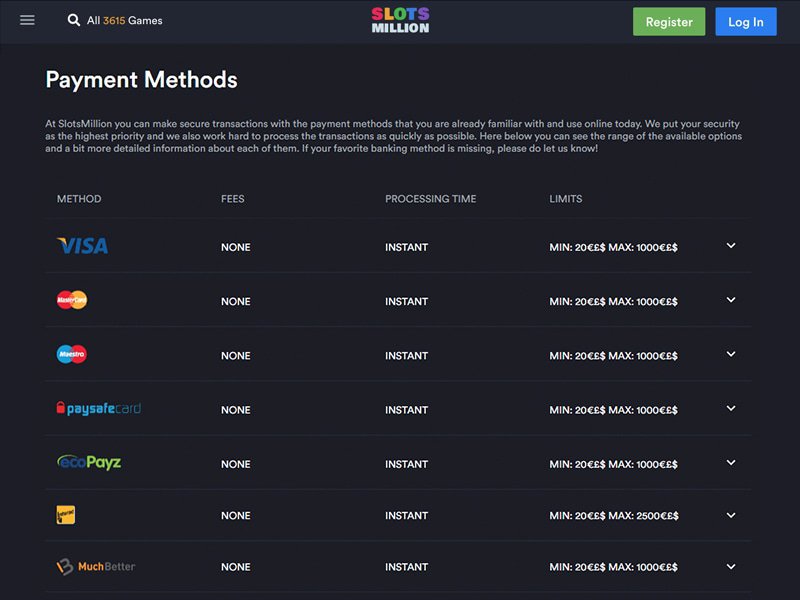Click NONE fee in the Interac row
This screenshot has height=600, width=800.
coord(236,516)
